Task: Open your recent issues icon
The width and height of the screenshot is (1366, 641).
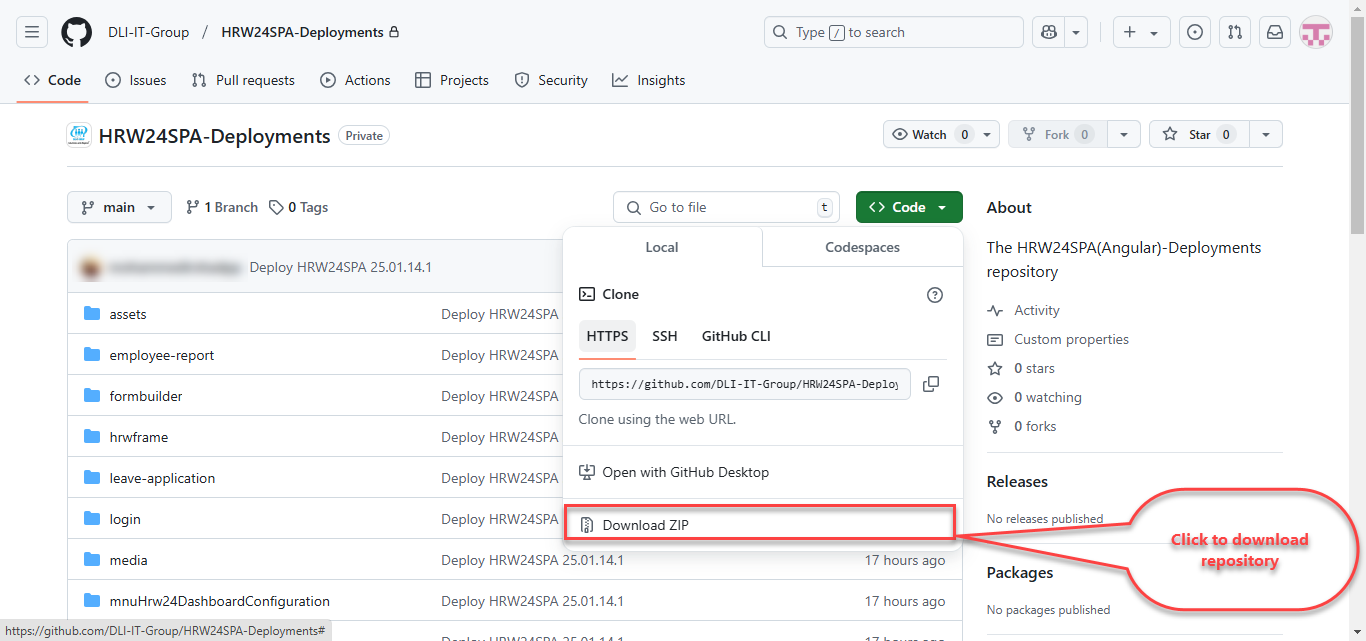Action: [1194, 32]
